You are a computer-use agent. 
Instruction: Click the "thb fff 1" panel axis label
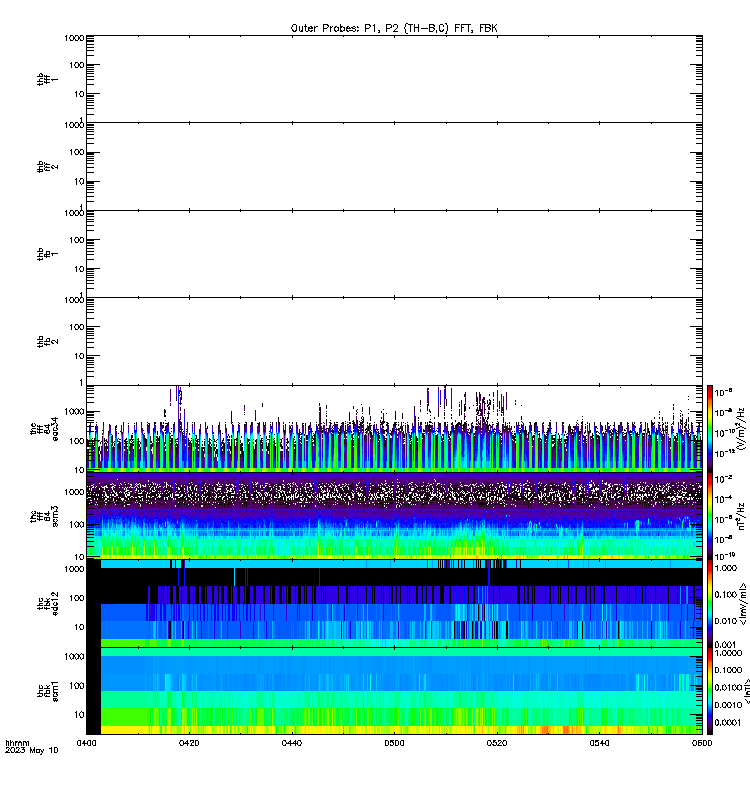click(47, 79)
